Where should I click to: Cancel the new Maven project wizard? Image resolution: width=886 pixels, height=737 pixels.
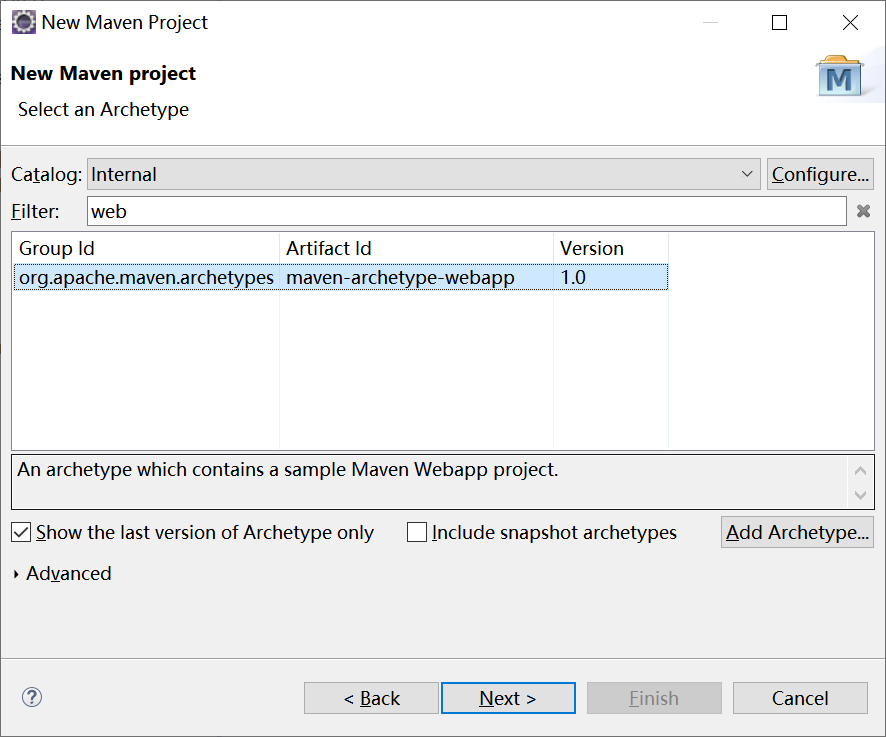tap(800, 698)
